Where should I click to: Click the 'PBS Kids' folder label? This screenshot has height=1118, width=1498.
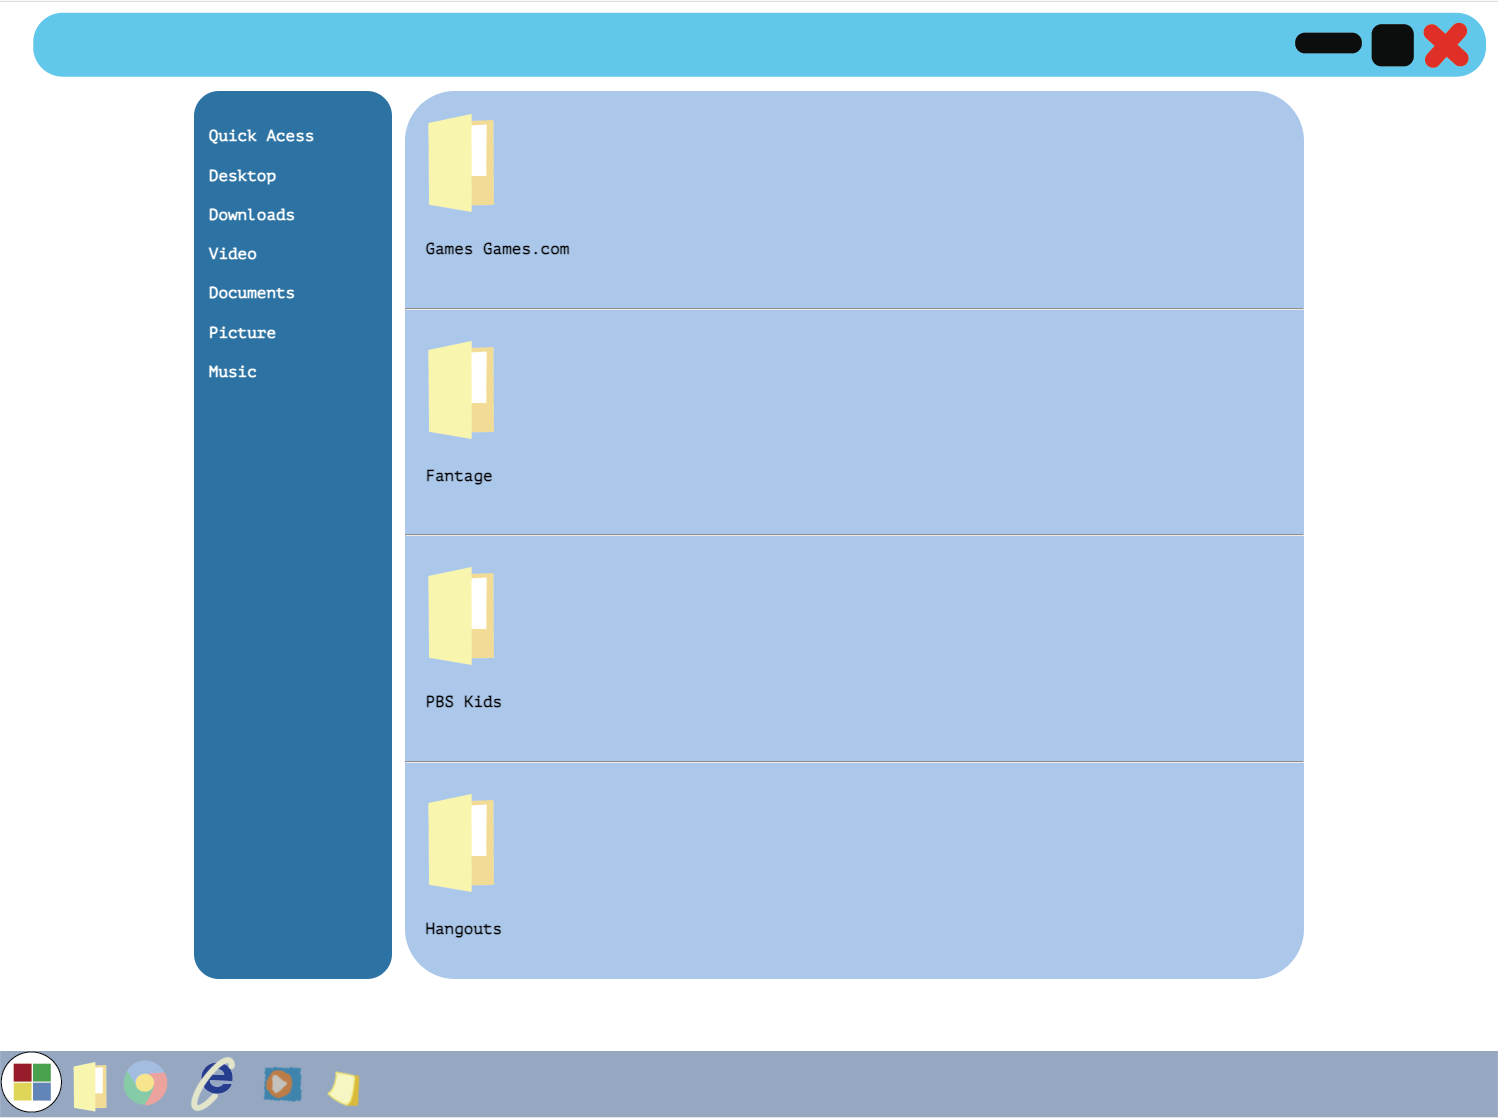pyautogui.click(x=463, y=702)
